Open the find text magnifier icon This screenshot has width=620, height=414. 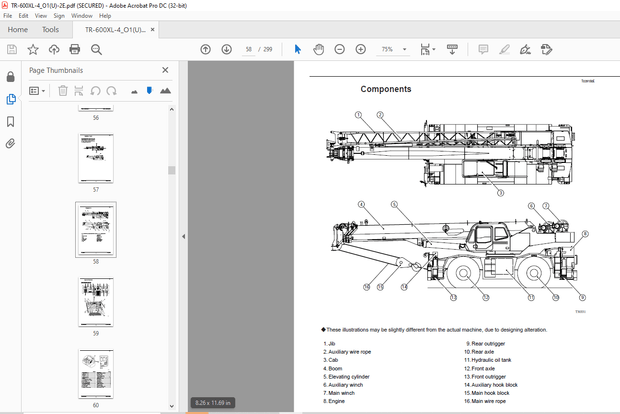96,49
